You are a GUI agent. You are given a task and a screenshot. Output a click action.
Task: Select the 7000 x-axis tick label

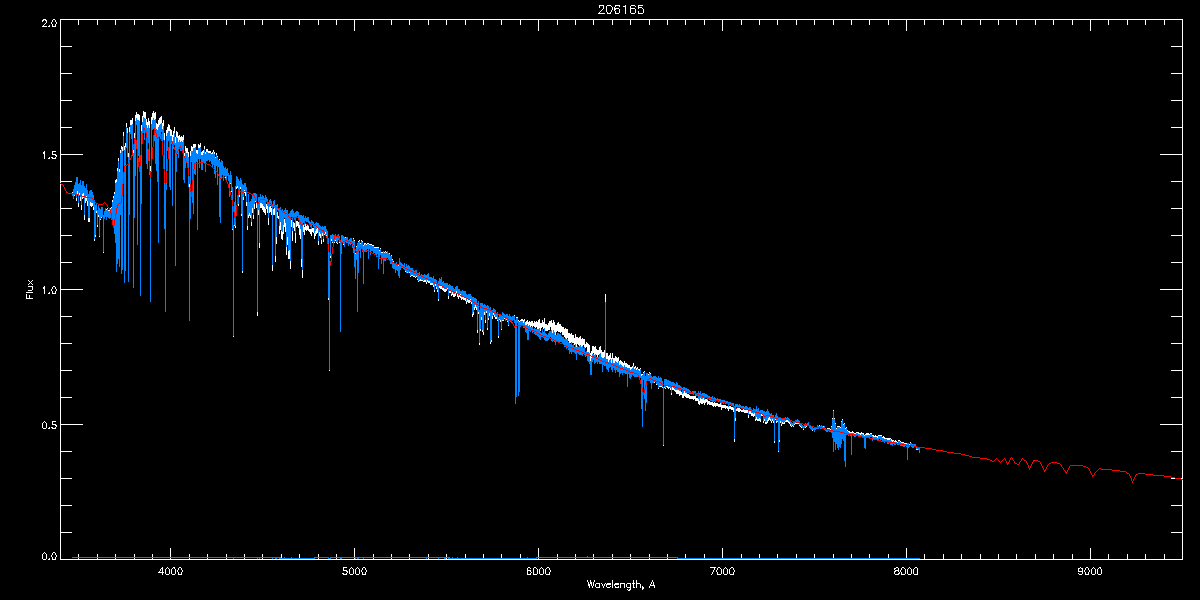click(722, 571)
